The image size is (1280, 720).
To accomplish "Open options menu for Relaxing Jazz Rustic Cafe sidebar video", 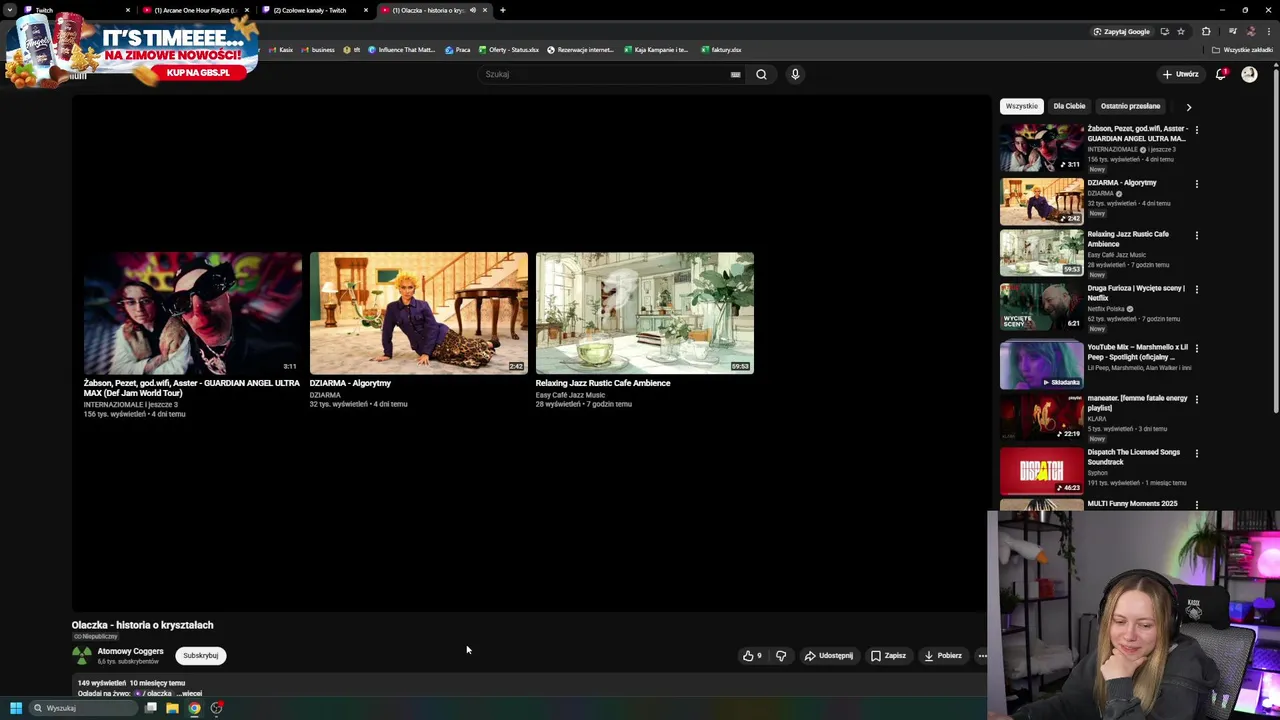I will (x=1196, y=236).
